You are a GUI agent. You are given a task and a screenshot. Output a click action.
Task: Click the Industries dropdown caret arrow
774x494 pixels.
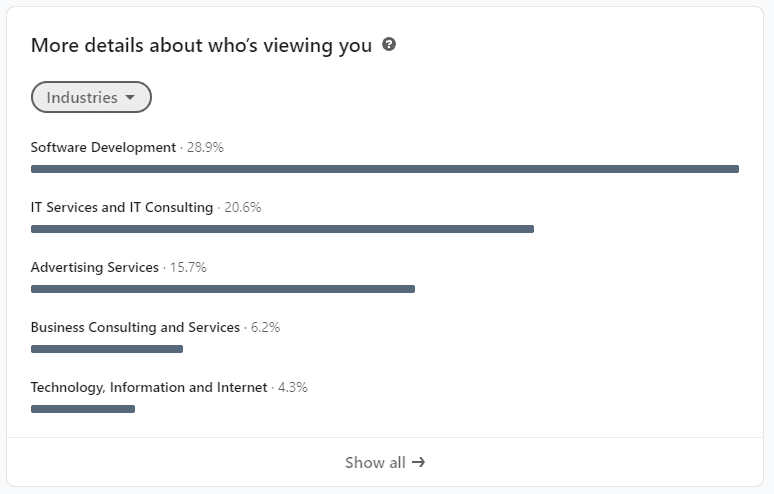pos(130,97)
